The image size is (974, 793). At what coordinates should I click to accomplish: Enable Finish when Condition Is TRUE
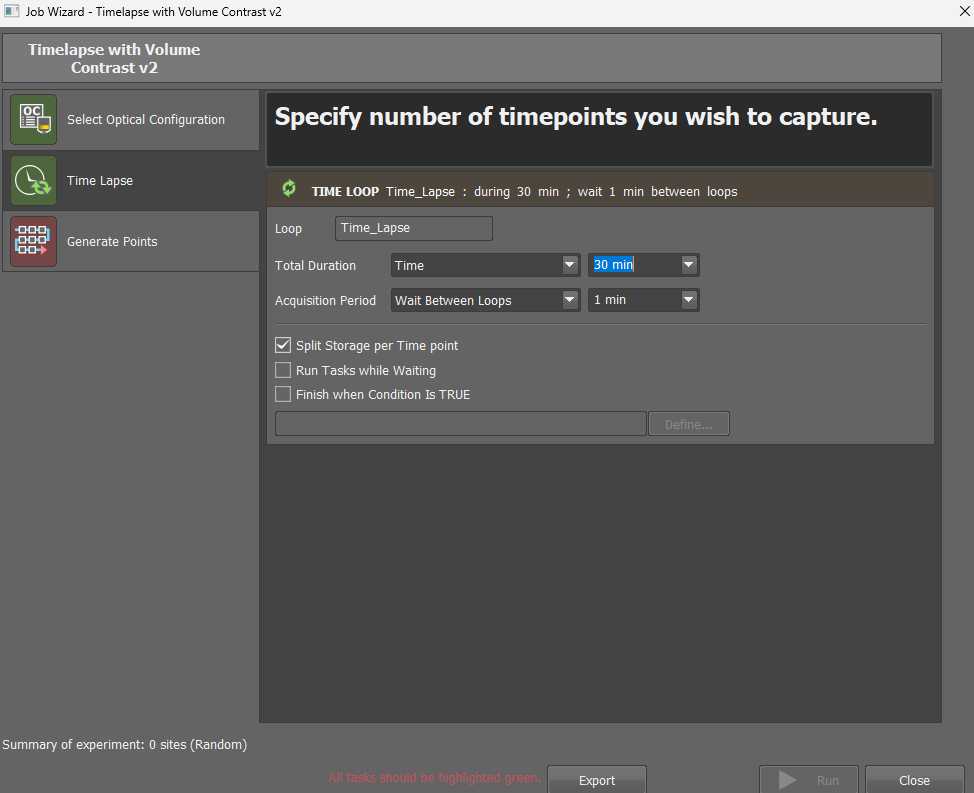click(x=282, y=394)
